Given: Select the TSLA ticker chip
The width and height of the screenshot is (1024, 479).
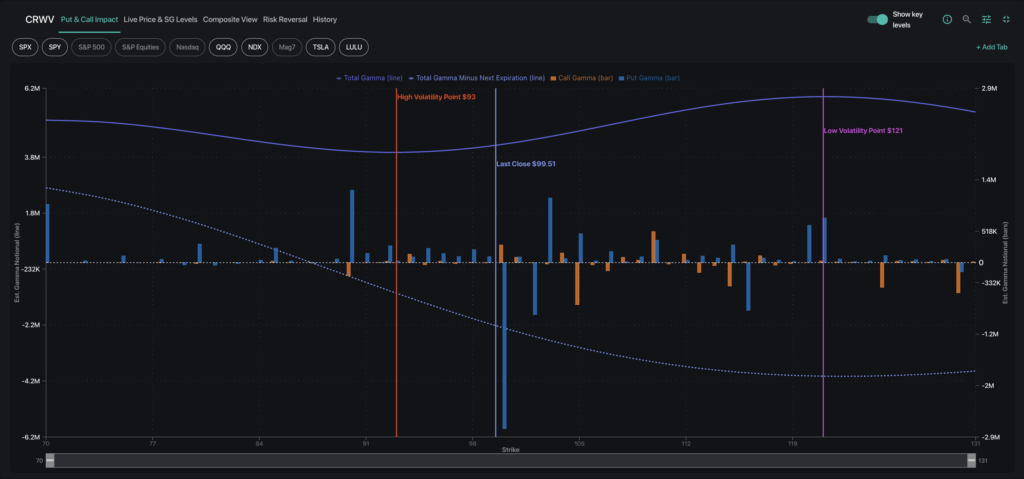Looking at the screenshot, I should point(320,47).
